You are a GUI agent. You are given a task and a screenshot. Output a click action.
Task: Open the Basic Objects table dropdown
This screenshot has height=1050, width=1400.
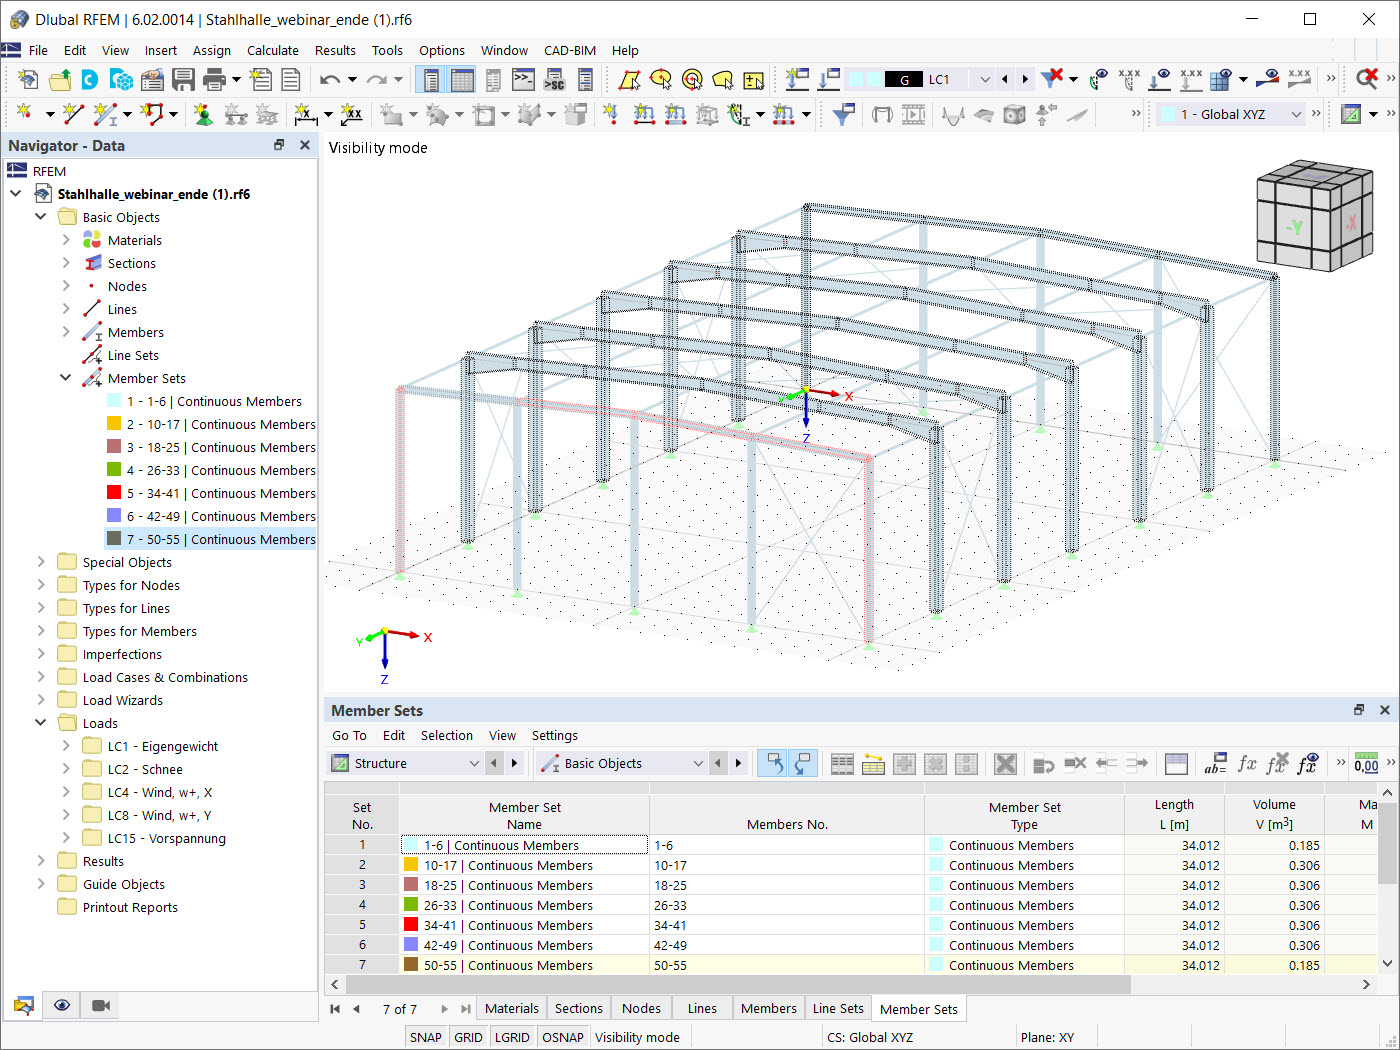[698, 764]
